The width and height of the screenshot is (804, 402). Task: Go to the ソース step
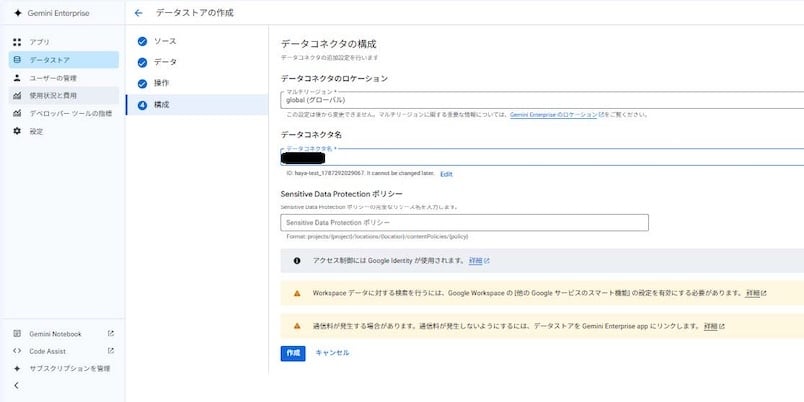[x=197, y=42]
